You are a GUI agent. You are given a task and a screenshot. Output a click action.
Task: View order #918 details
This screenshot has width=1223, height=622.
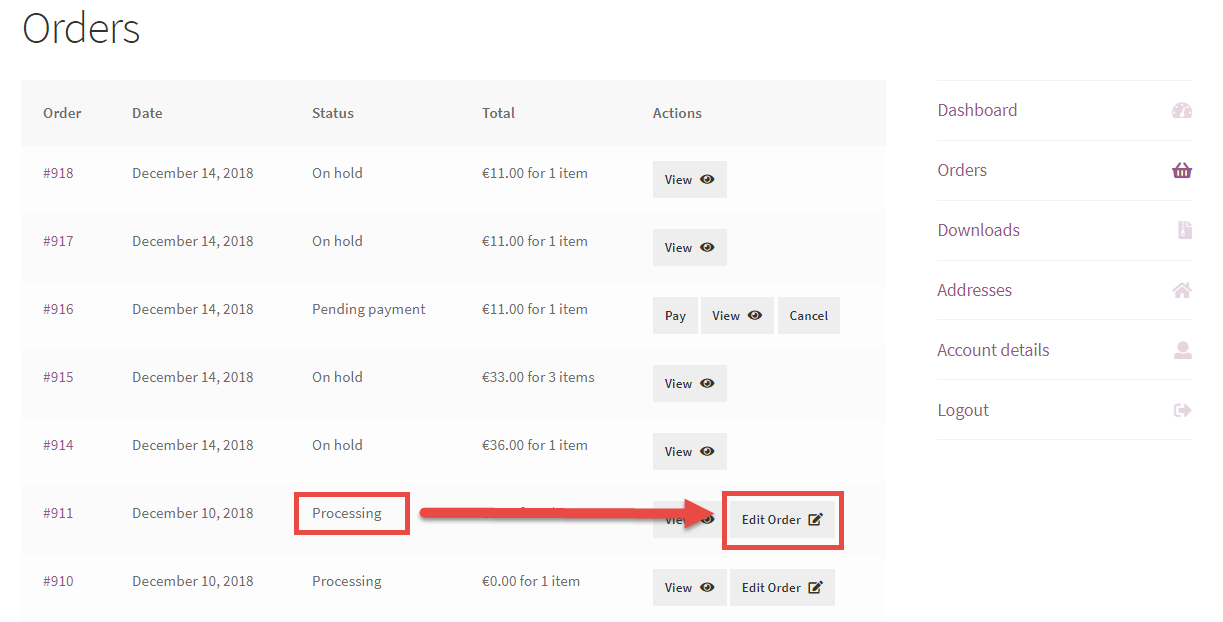[690, 180]
